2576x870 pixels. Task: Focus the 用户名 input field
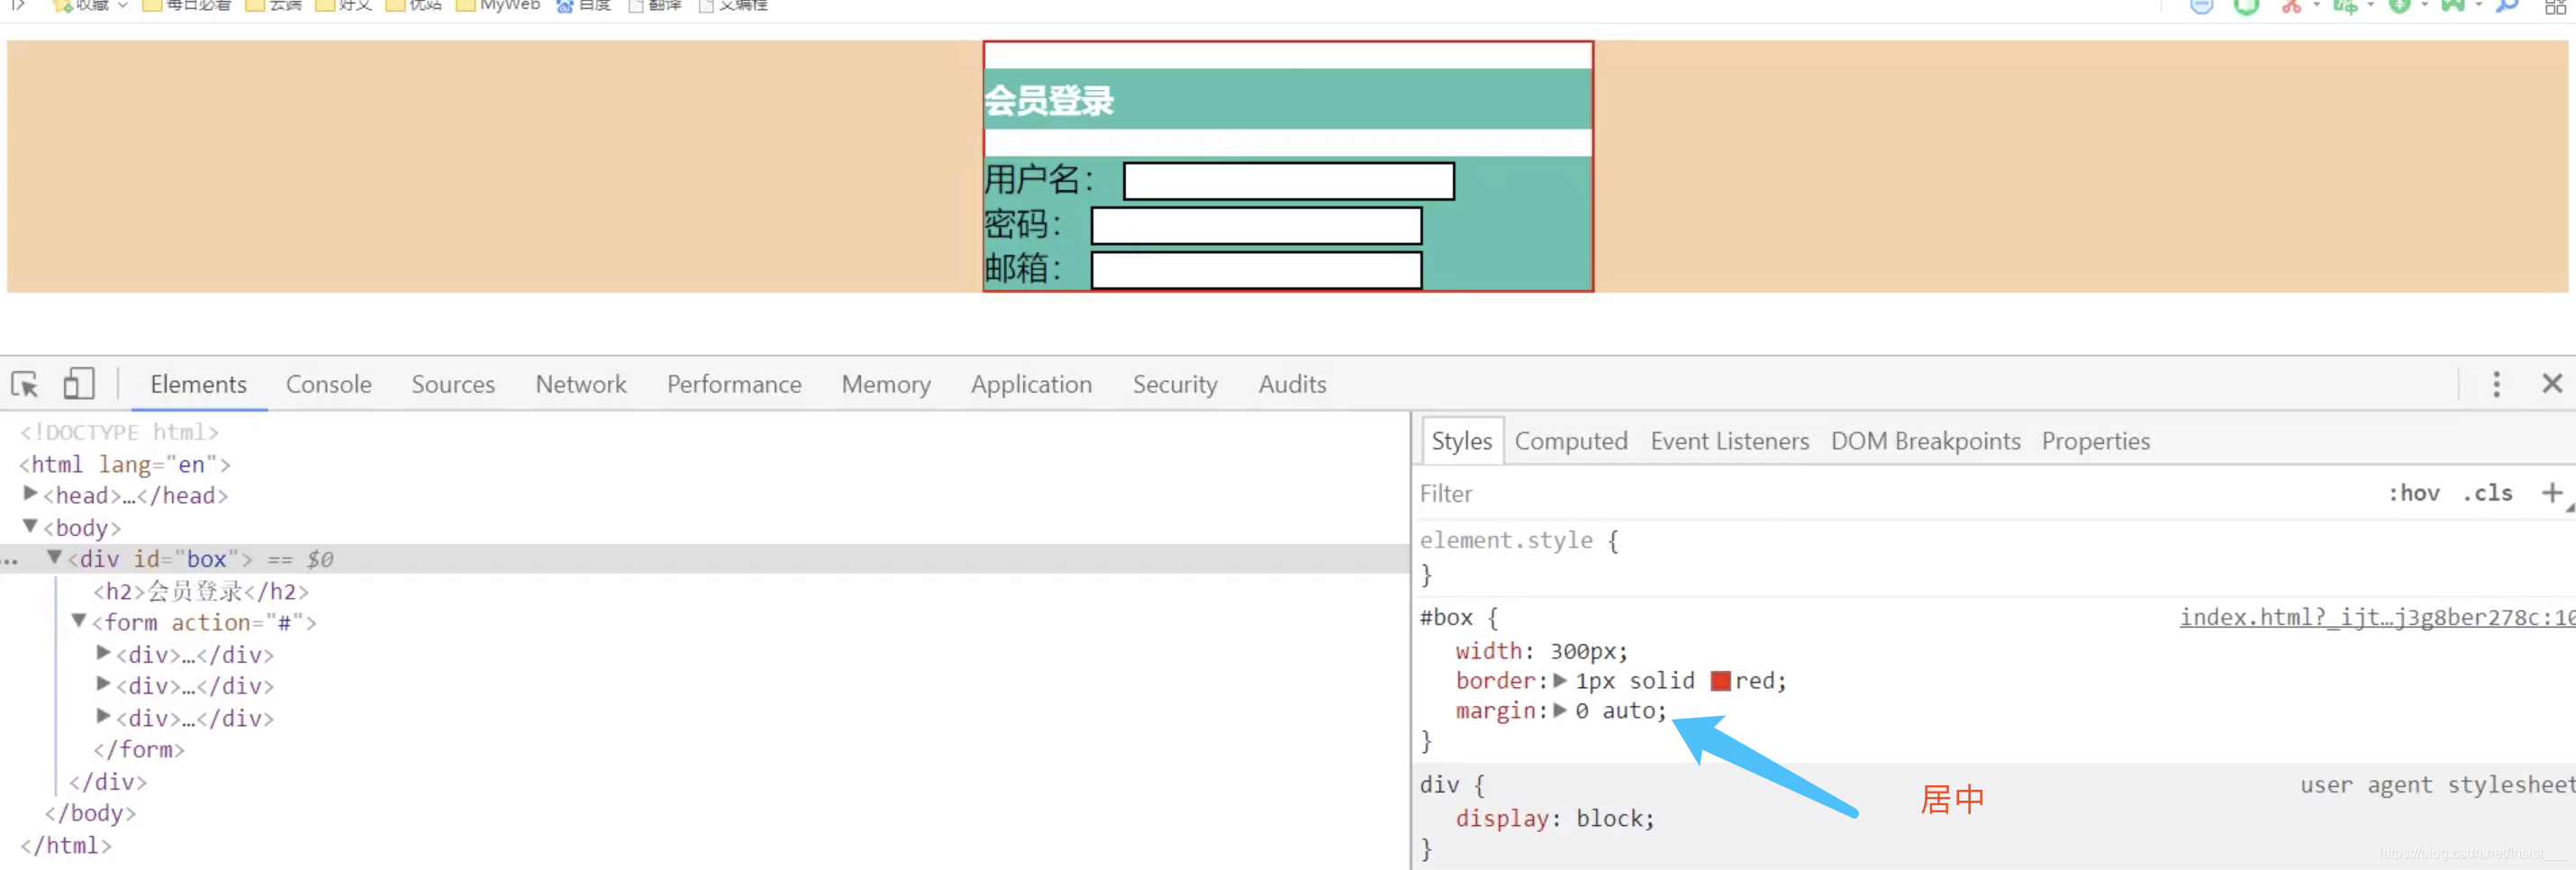point(1288,181)
